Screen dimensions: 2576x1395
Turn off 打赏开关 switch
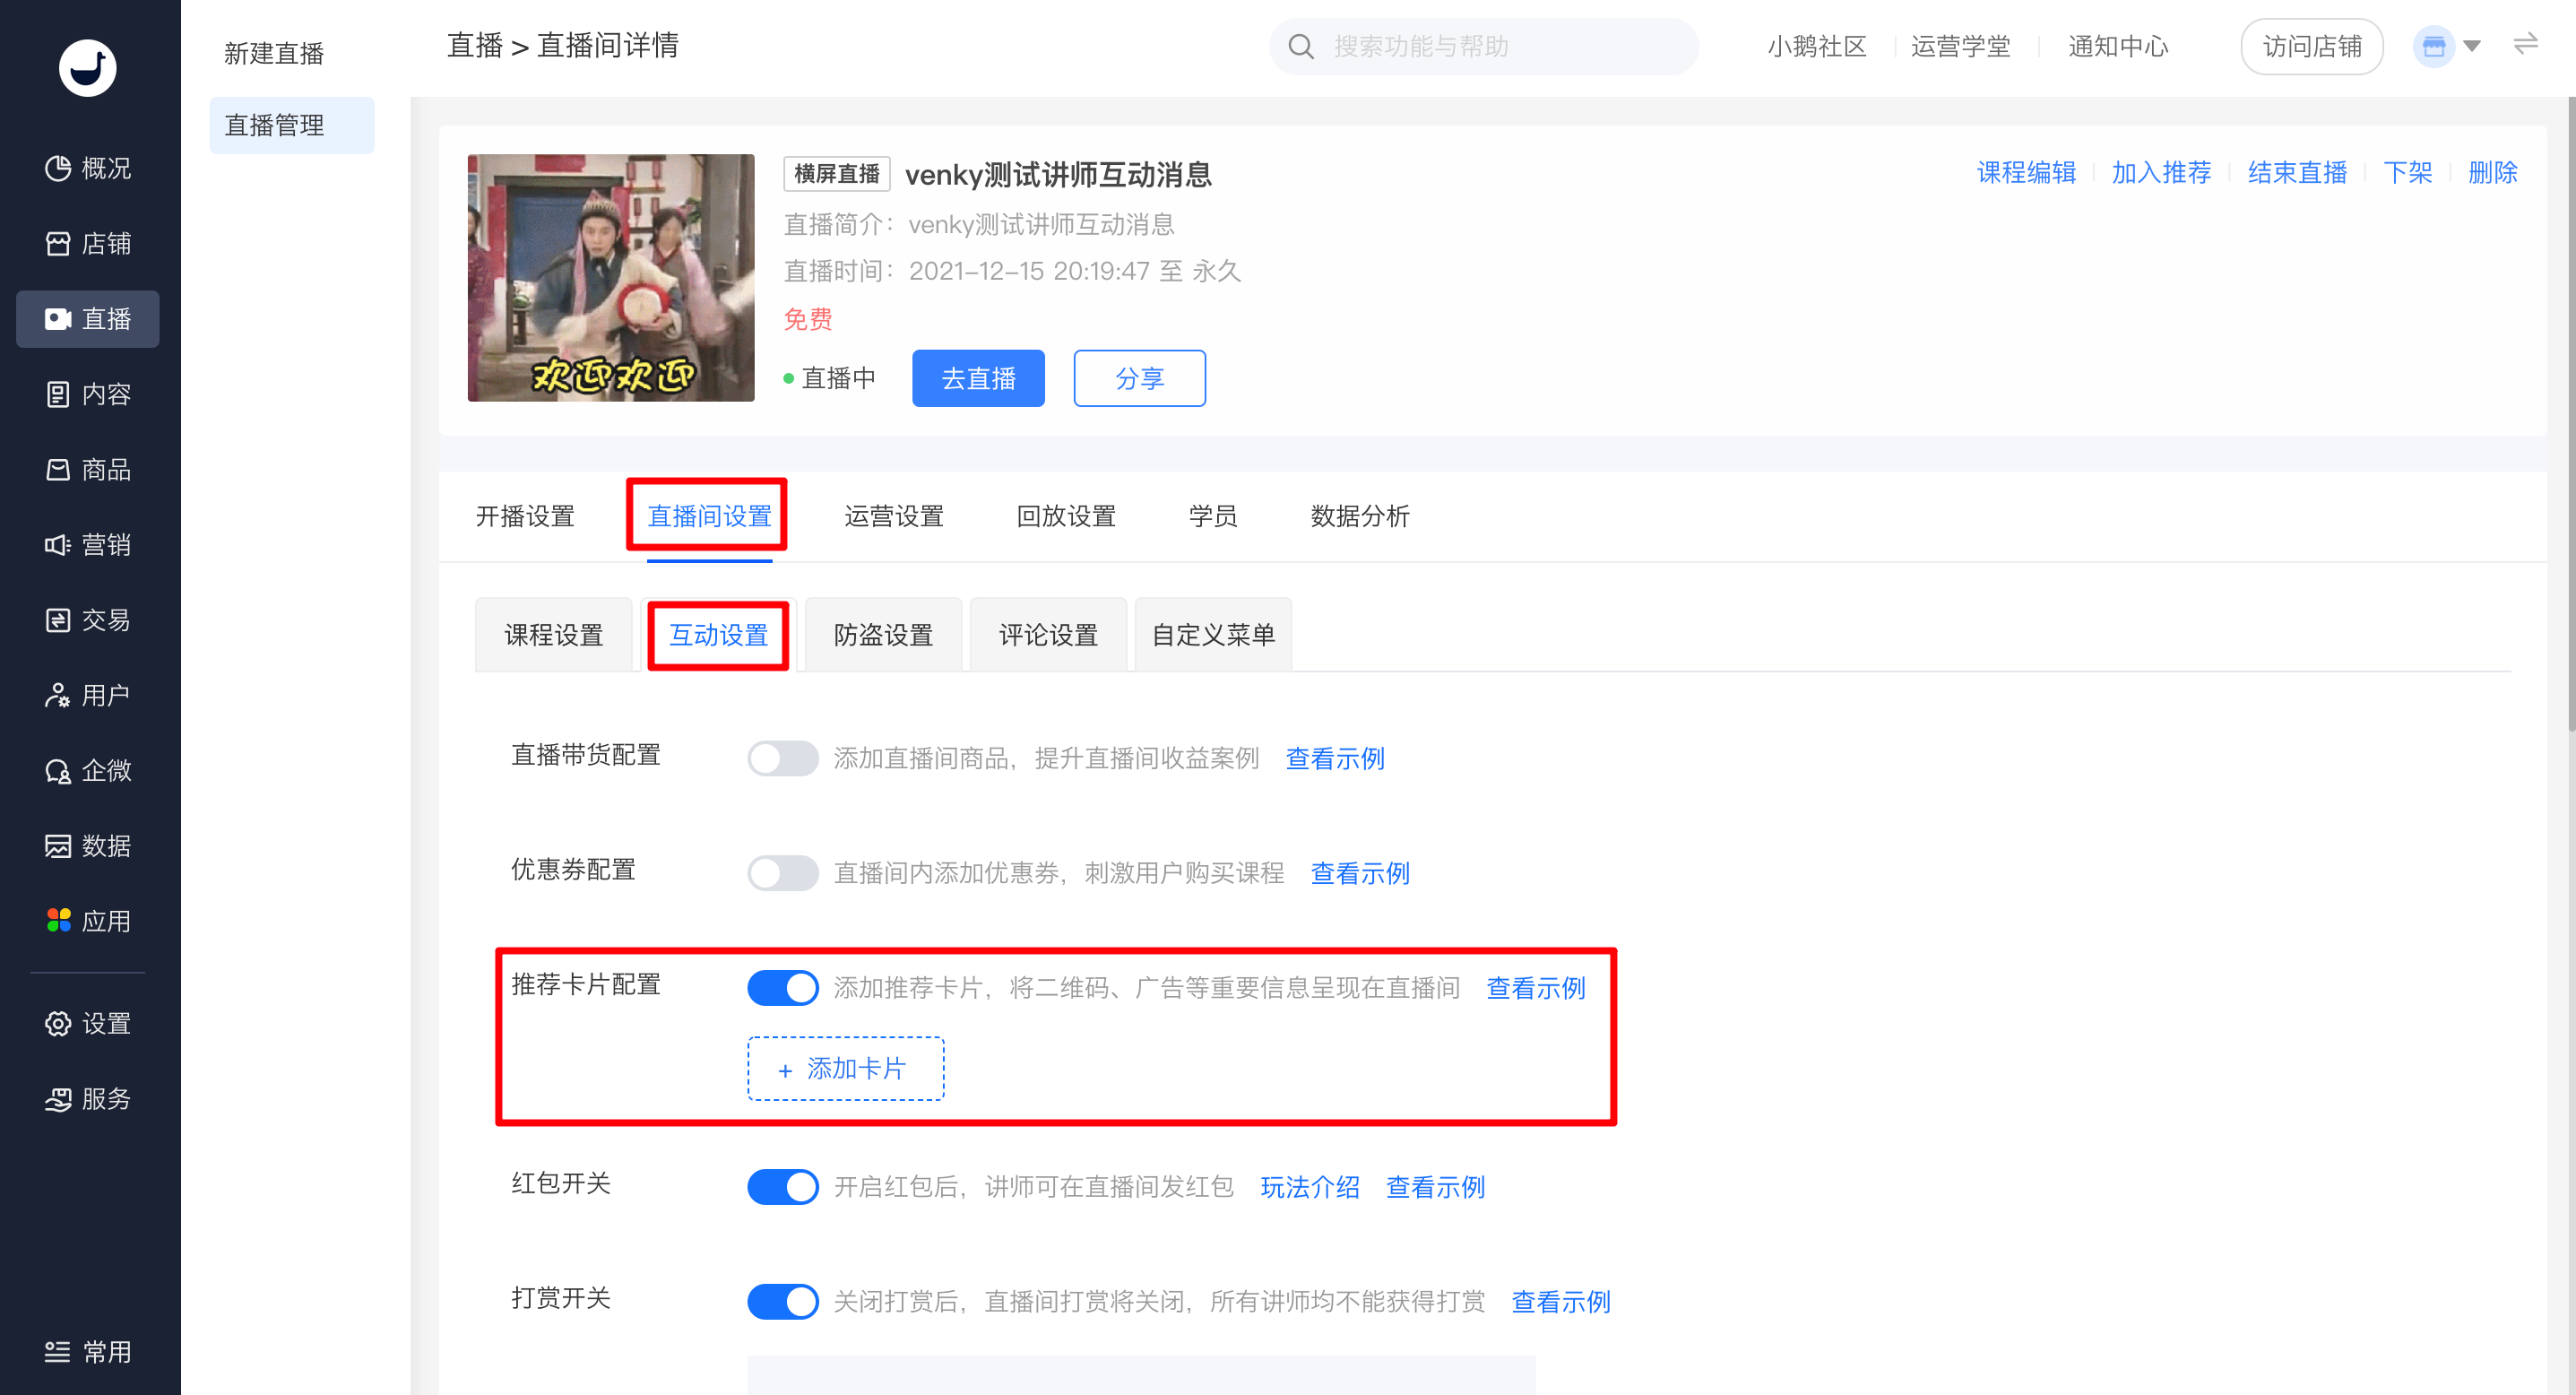[783, 1302]
